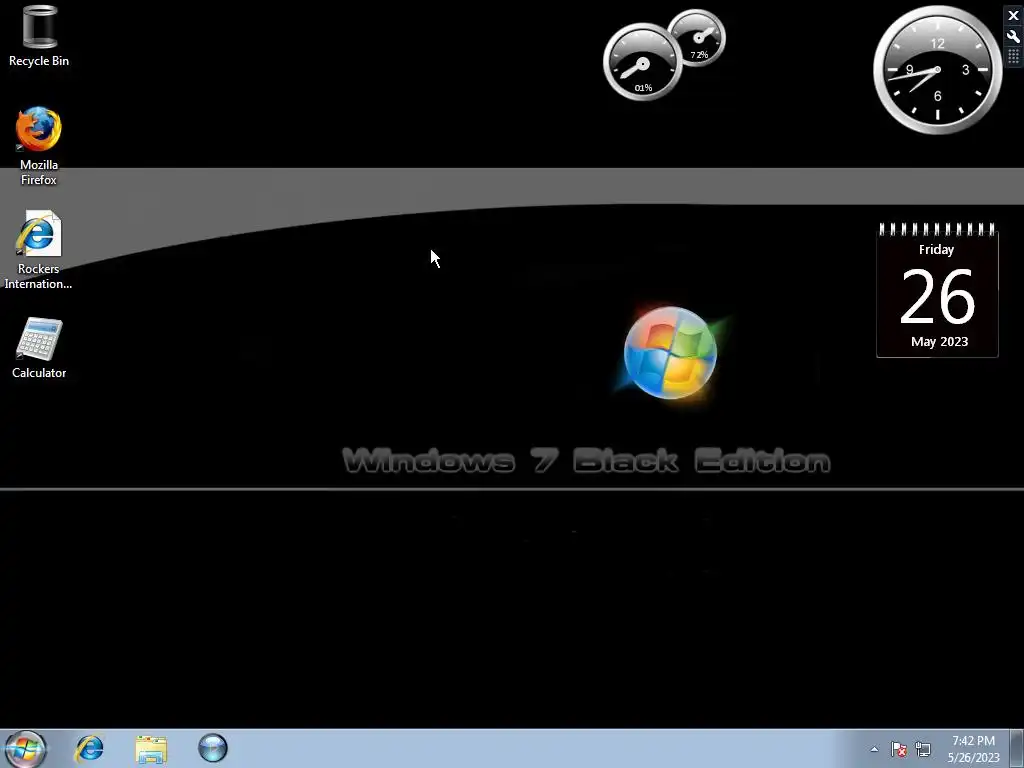Click the round globe taskbar icon
The height and width of the screenshot is (768, 1024).
point(213,748)
